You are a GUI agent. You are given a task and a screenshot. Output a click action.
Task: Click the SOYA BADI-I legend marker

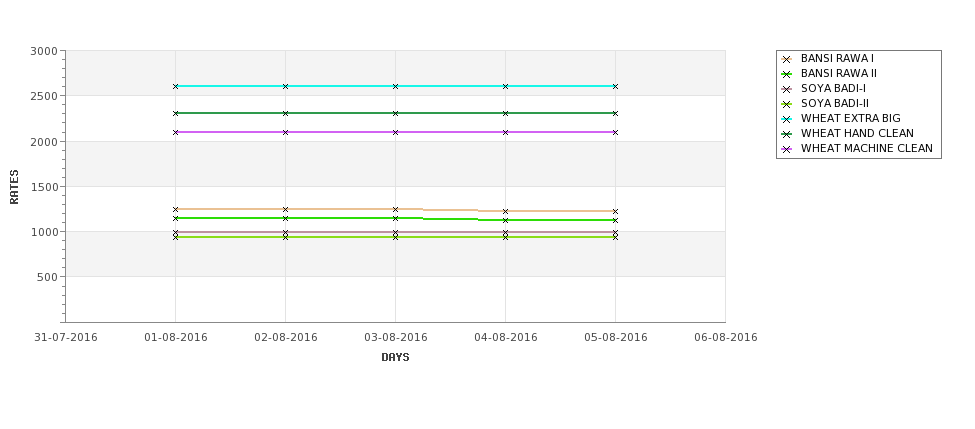[x=786, y=89]
